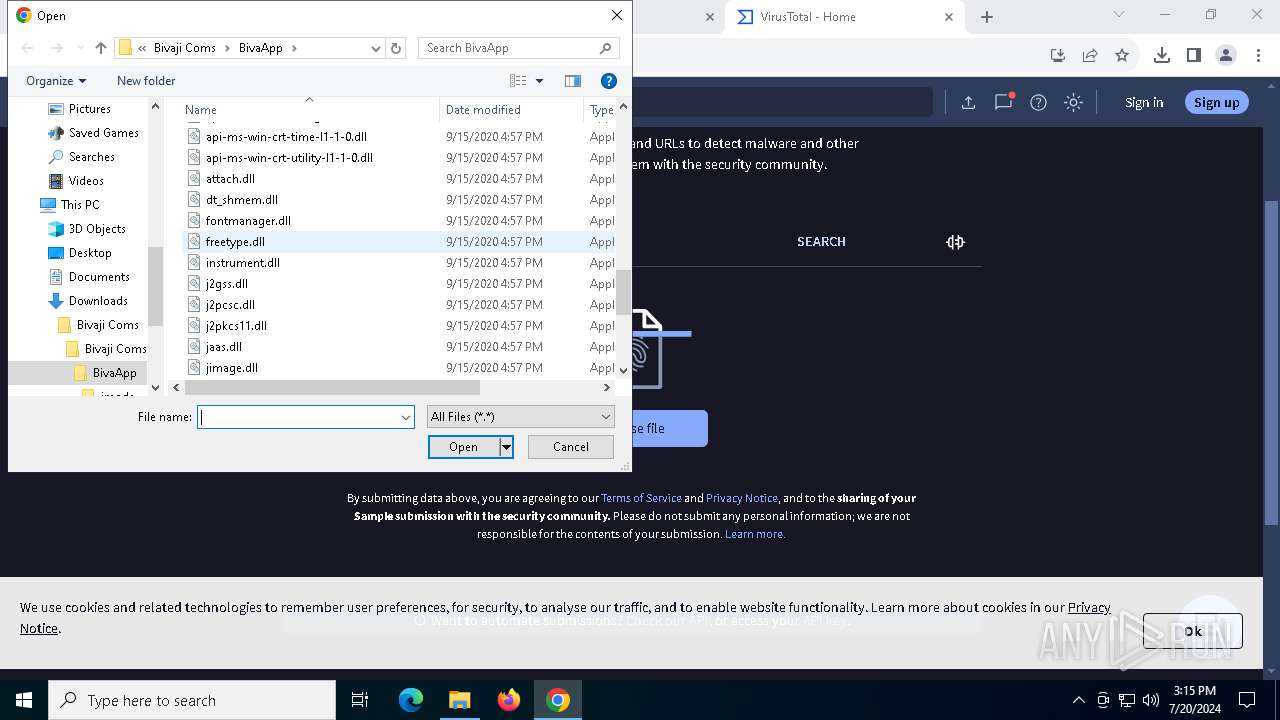The height and width of the screenshot is (720, 1280).
Task: Bookmark this page star icon
Action: point(1122,55)
